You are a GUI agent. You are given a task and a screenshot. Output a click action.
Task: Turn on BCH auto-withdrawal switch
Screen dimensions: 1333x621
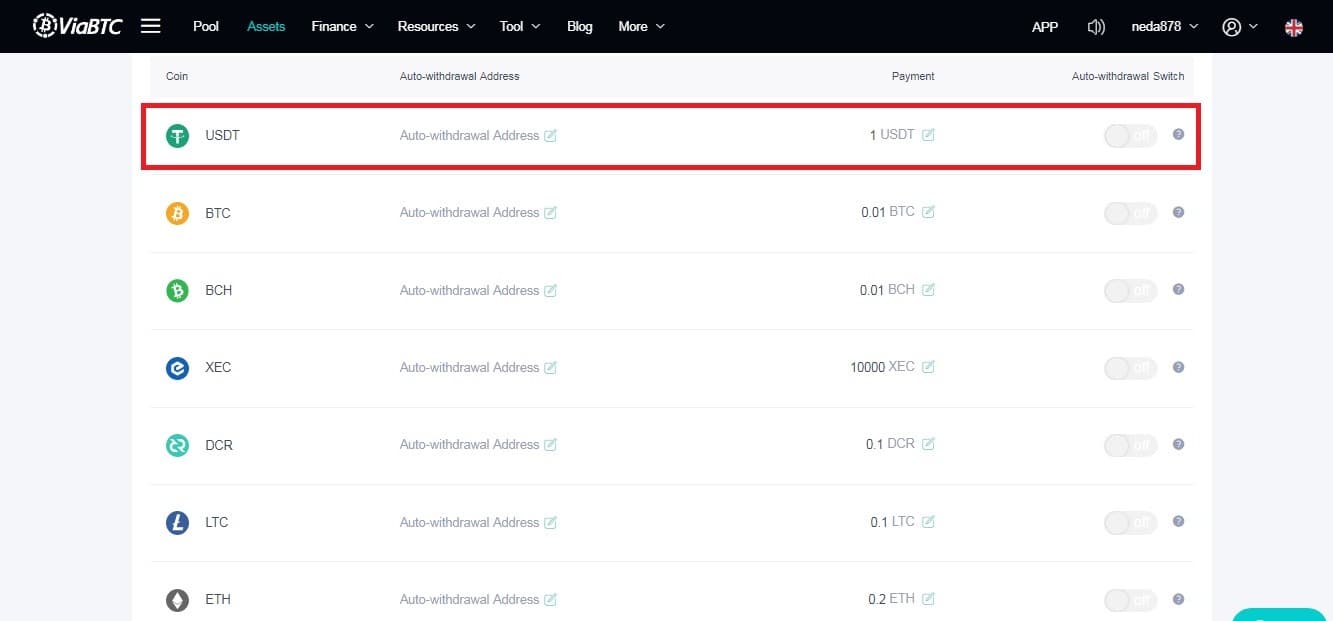coord(1130,291)
